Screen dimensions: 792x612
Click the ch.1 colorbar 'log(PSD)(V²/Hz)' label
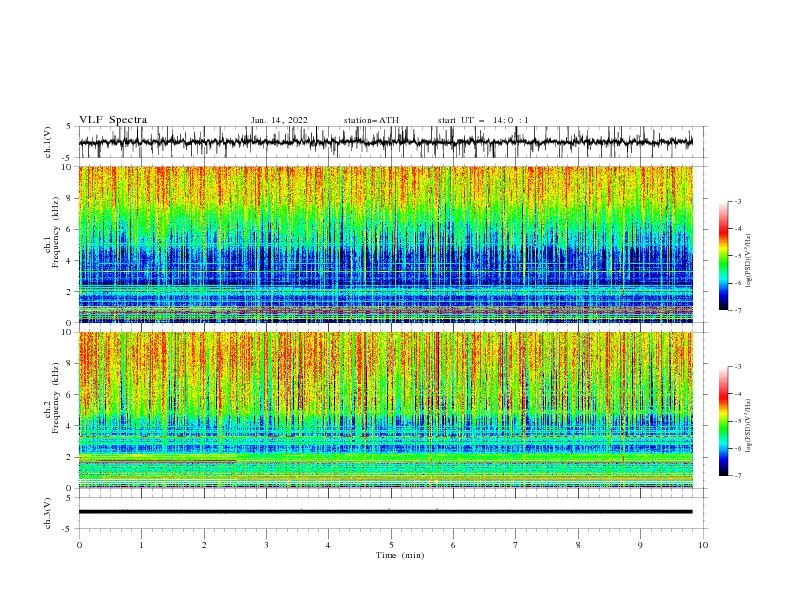click(x=749, y=261)
